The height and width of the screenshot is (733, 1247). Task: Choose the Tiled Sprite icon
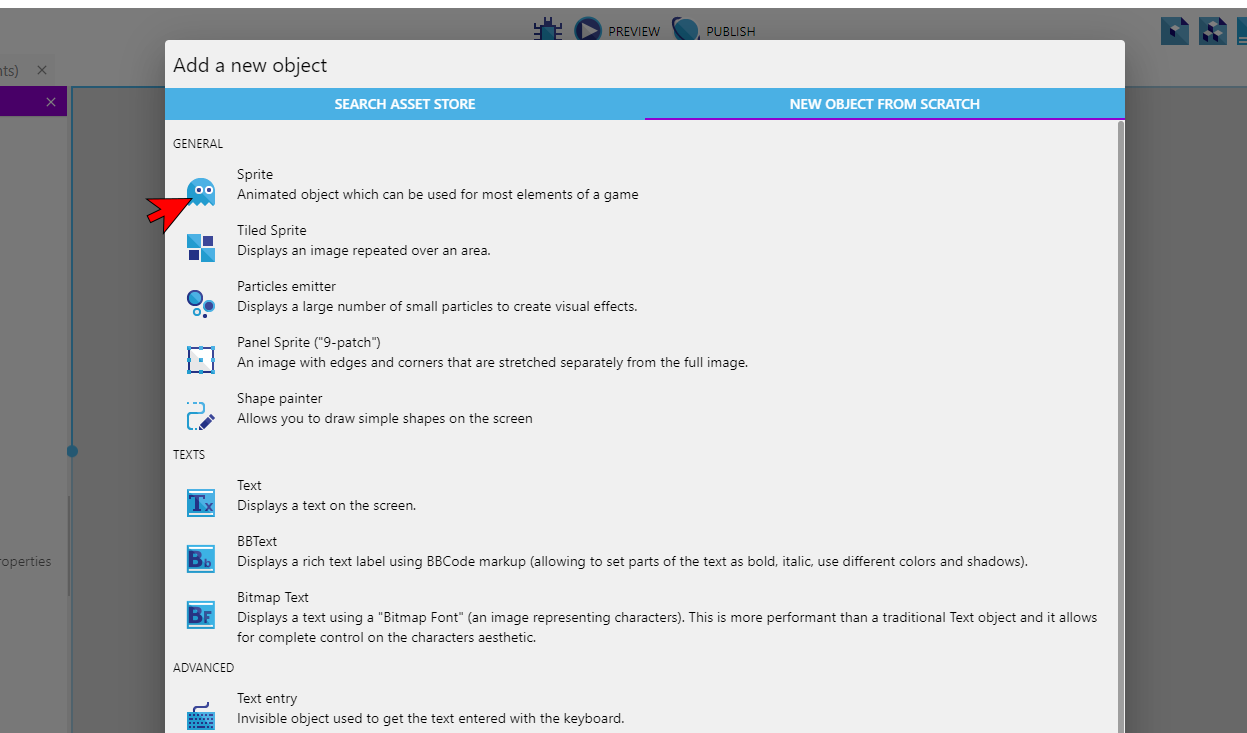click(201, 248)
